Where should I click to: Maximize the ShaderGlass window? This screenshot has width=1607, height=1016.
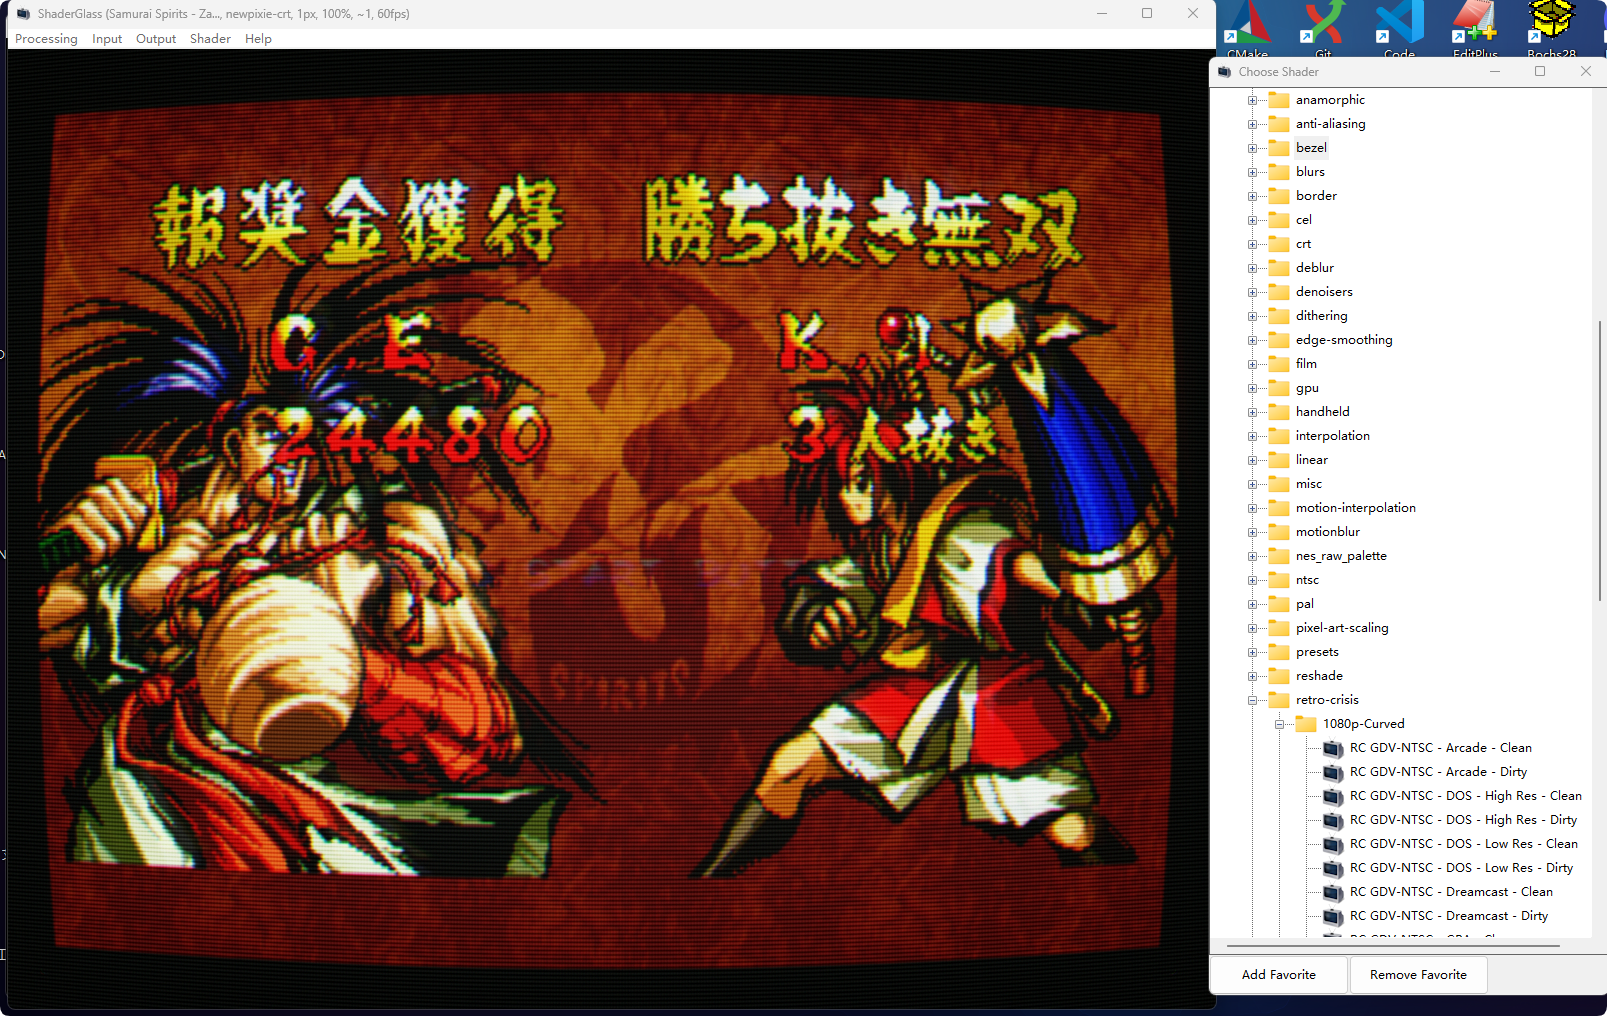[x=1147, y=13]
